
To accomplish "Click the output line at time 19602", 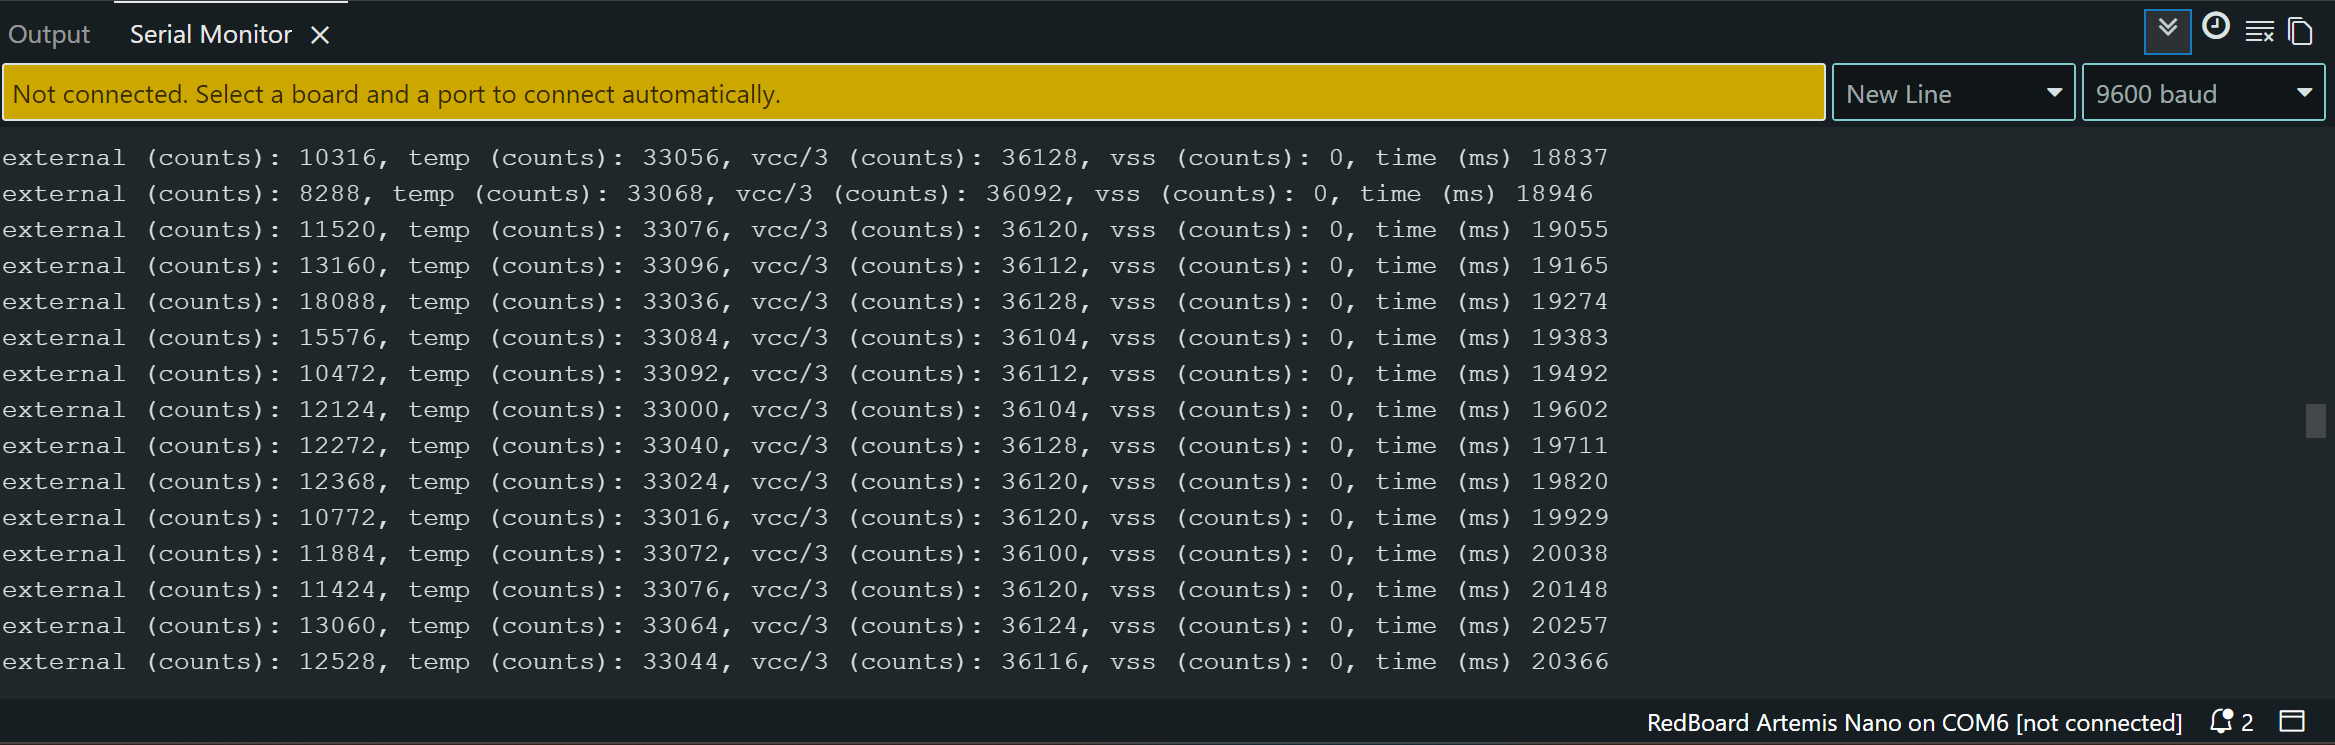I will [805, 410].
